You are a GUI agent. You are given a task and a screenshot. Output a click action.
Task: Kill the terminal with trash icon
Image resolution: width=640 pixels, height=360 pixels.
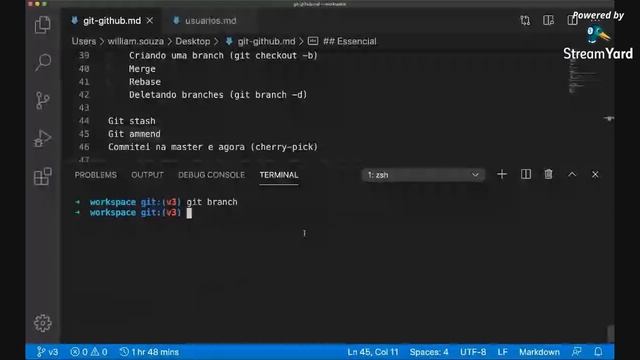pyautogui.click(x=548, y=175)
